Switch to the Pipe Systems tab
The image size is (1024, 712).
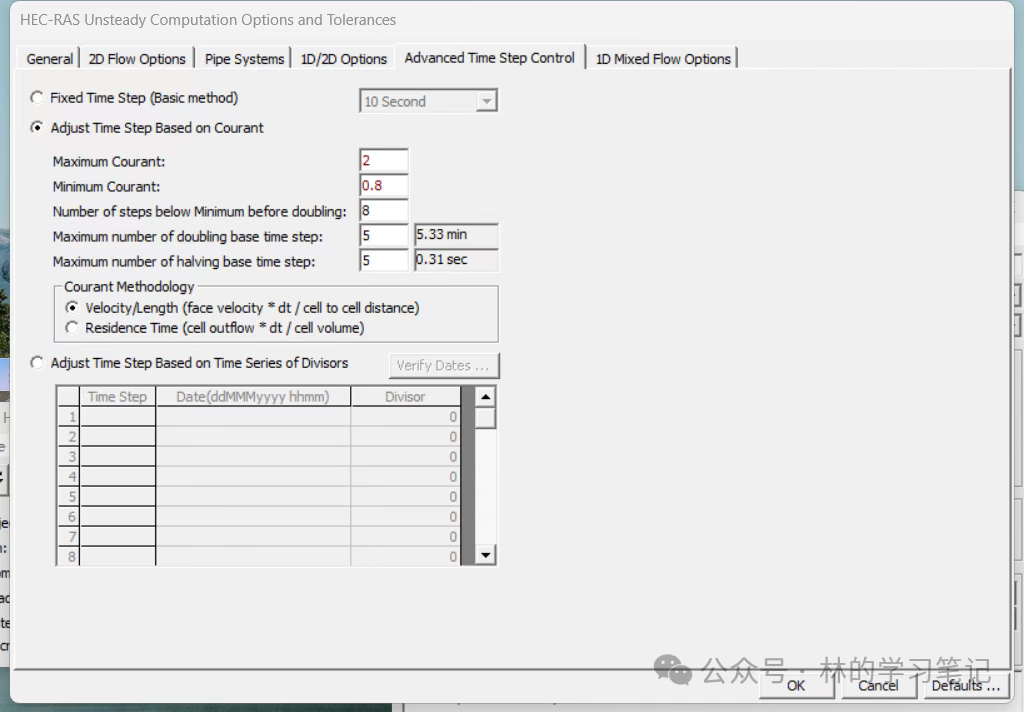pyautogui.click(x=244, y=59)
